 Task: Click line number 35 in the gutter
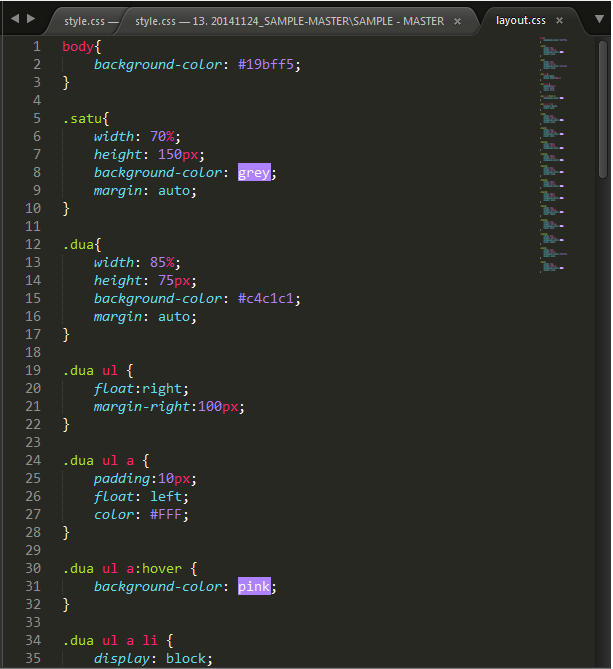33,658
